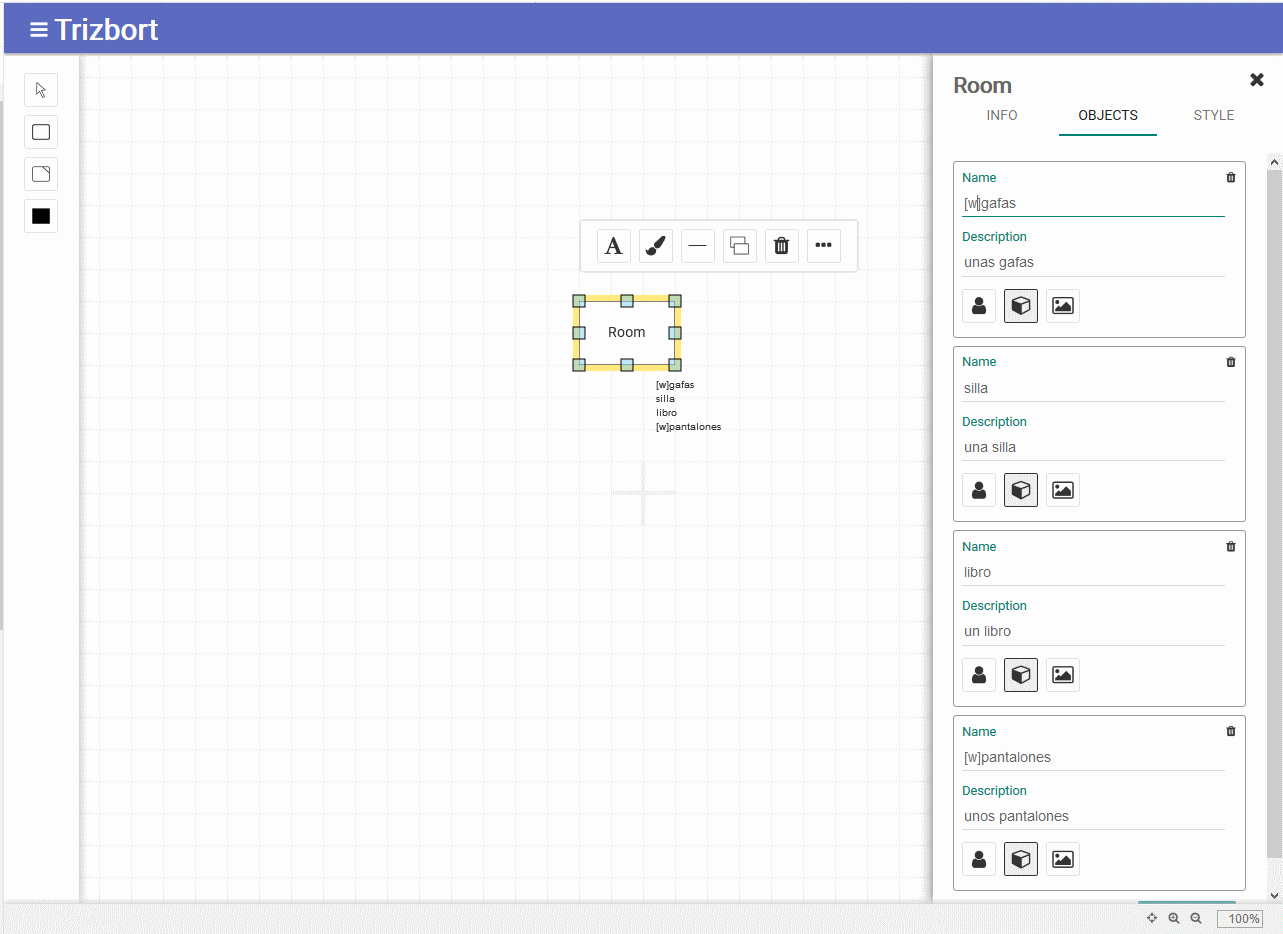The height and width of the screenshot is (934, 1283).
Task: Click the trash icon in floating toolbar
Action: [782, 246]
